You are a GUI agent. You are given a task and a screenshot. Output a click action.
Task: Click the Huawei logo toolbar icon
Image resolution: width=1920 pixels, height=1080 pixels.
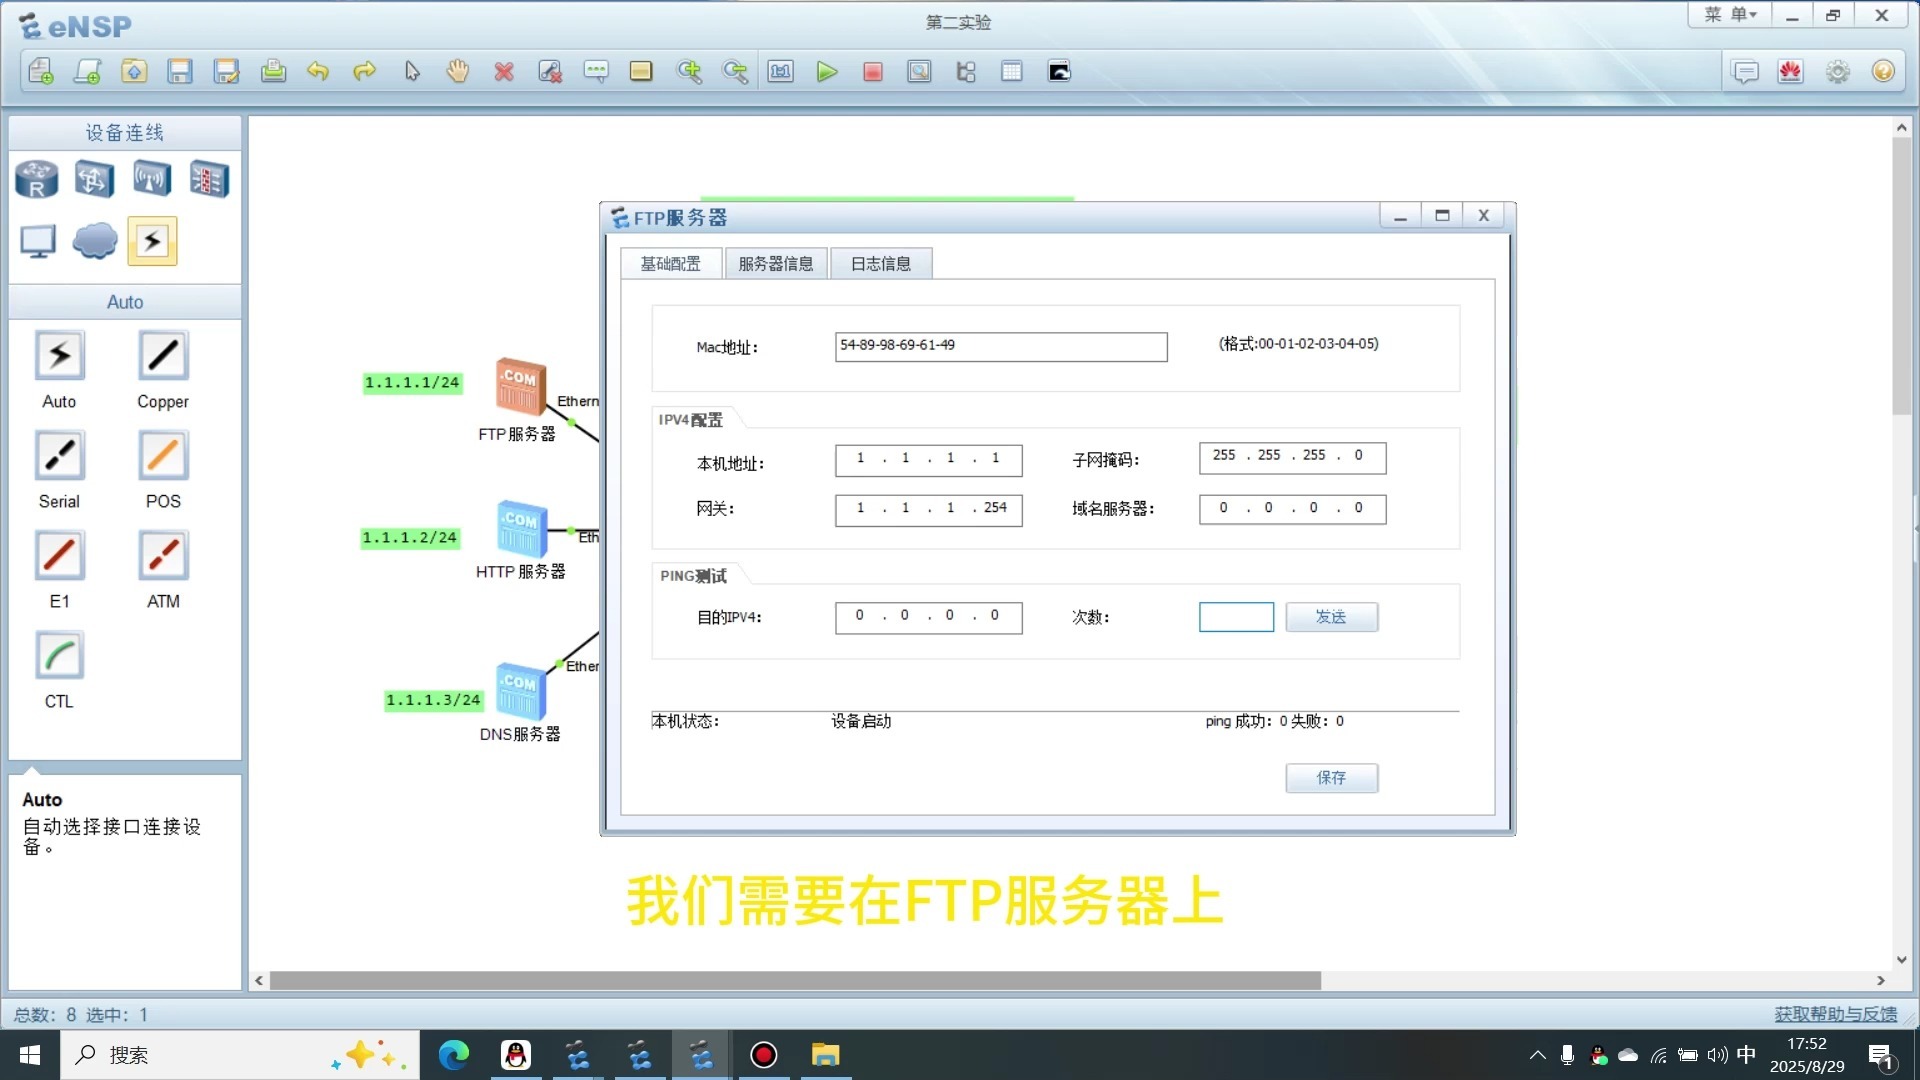pos(1791,71)
